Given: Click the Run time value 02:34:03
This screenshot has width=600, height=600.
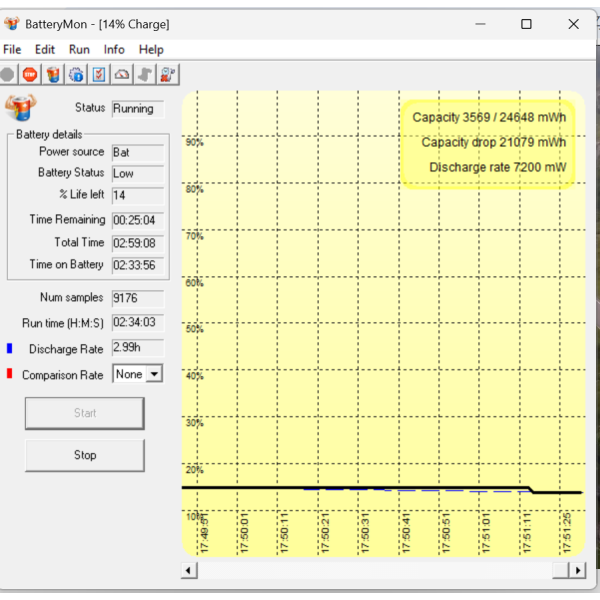Looking at the screenshot, I should (x=138, y=323).
